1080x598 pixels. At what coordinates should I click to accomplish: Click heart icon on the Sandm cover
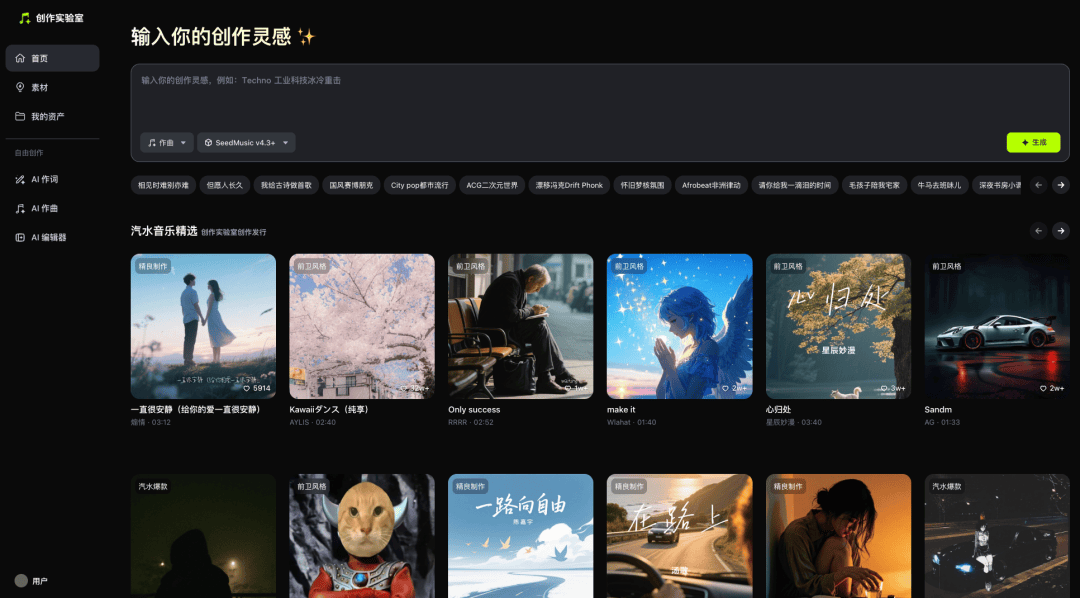coord(1043,388)
